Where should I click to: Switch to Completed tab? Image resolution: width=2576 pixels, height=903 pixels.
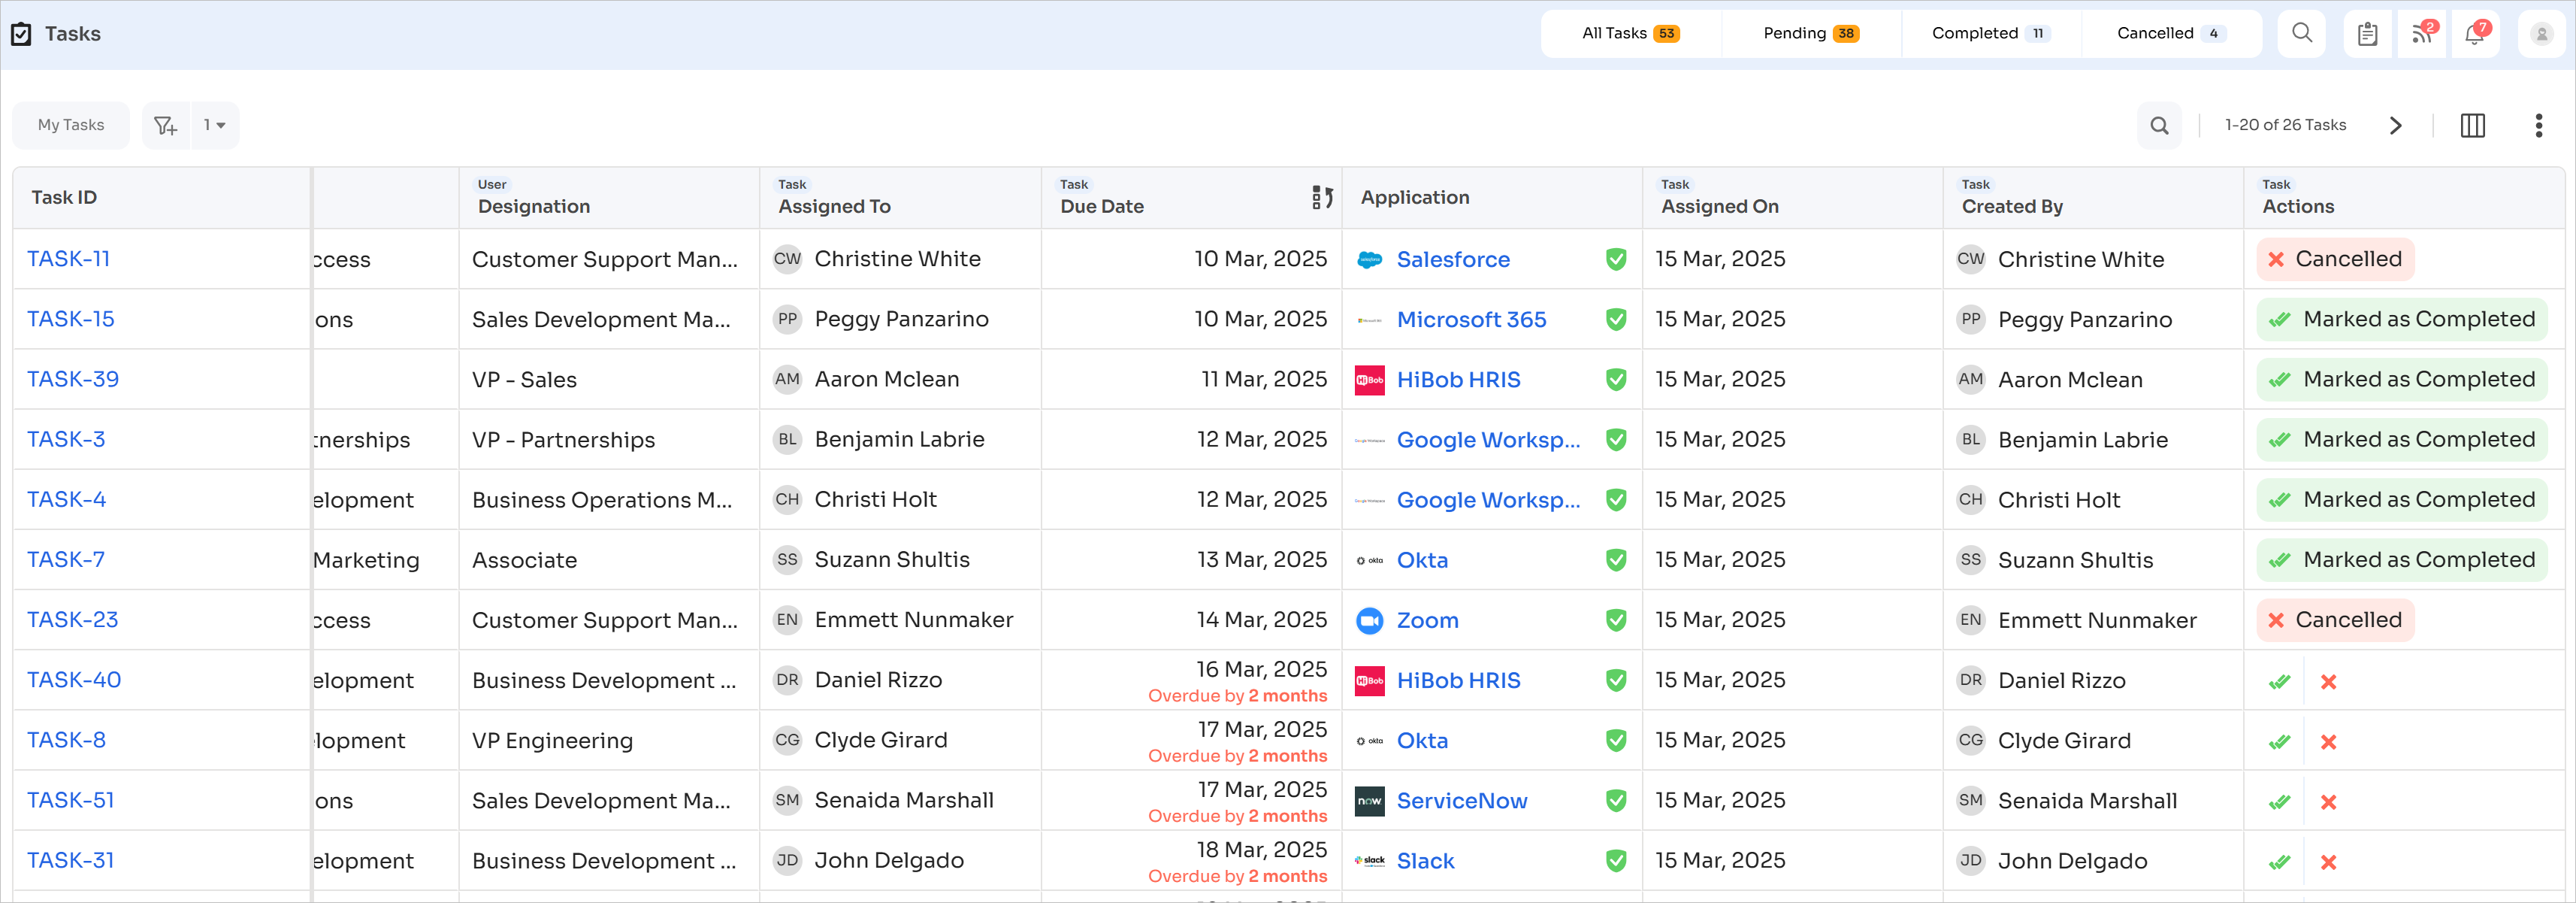tap(1990, 33)
